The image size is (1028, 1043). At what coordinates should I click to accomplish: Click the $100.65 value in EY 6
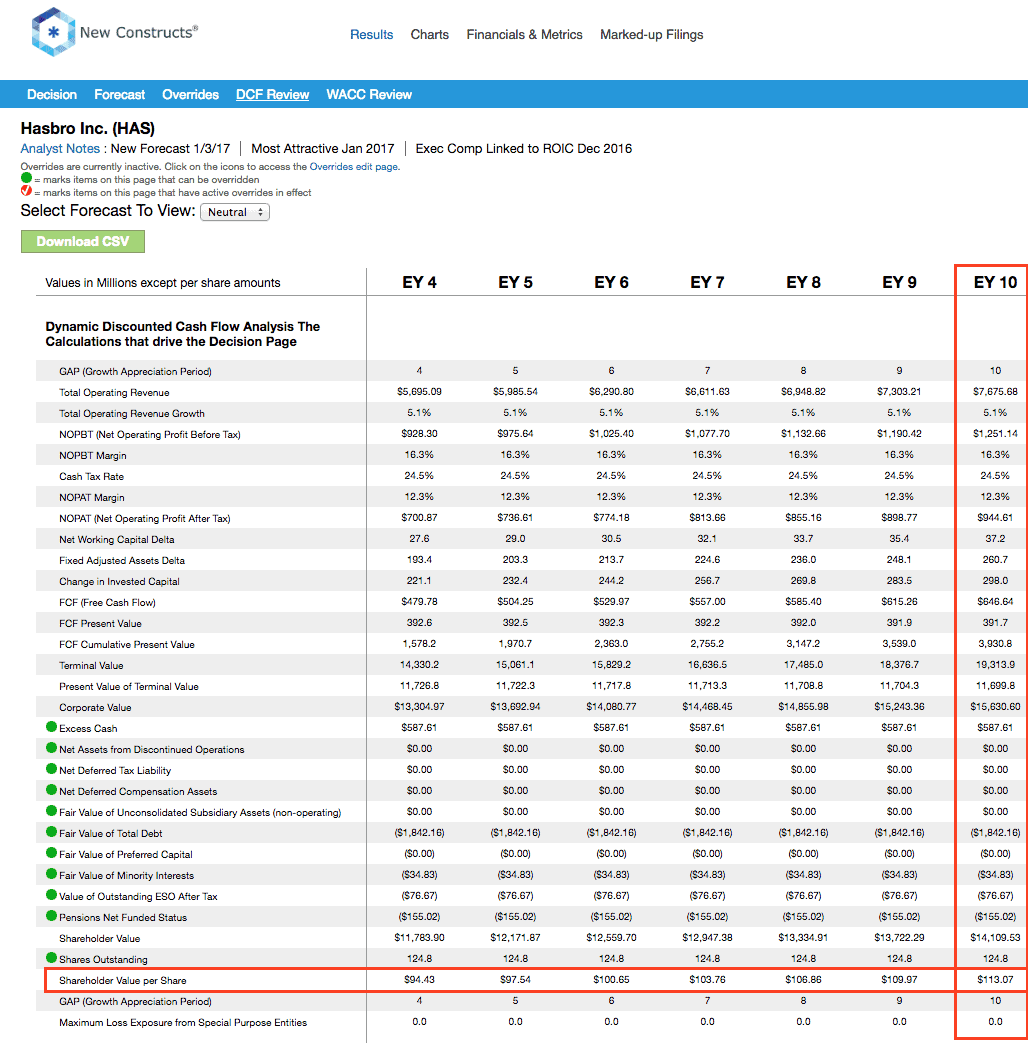click(x=611, y=979)
